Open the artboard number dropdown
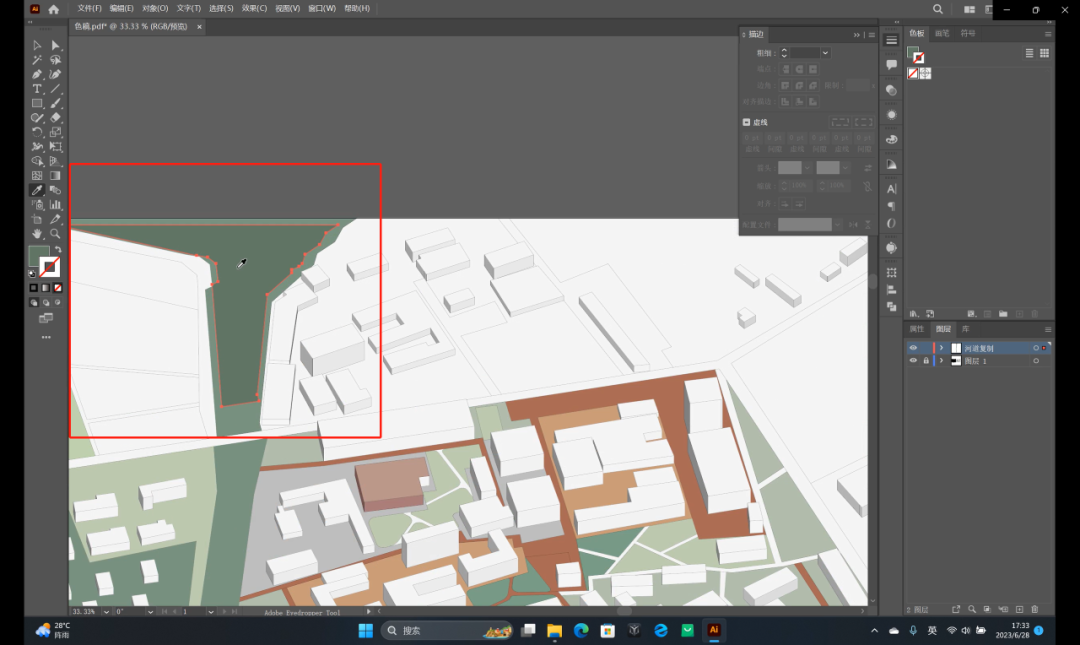 tap(211, 611)
